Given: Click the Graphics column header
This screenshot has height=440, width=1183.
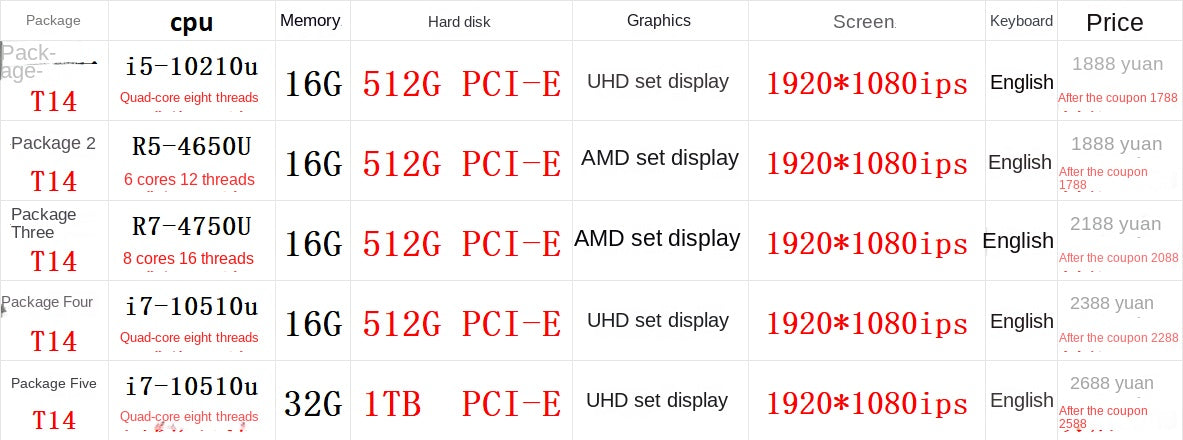Looking at the screenshot, I should (658, 20).
